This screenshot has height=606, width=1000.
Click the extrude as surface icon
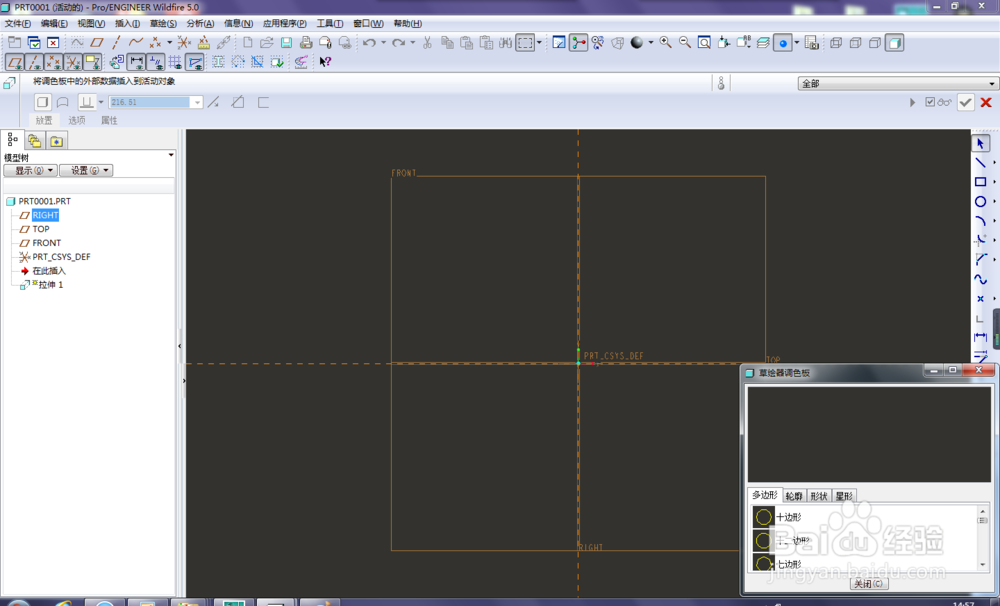[x=62, y=102]
